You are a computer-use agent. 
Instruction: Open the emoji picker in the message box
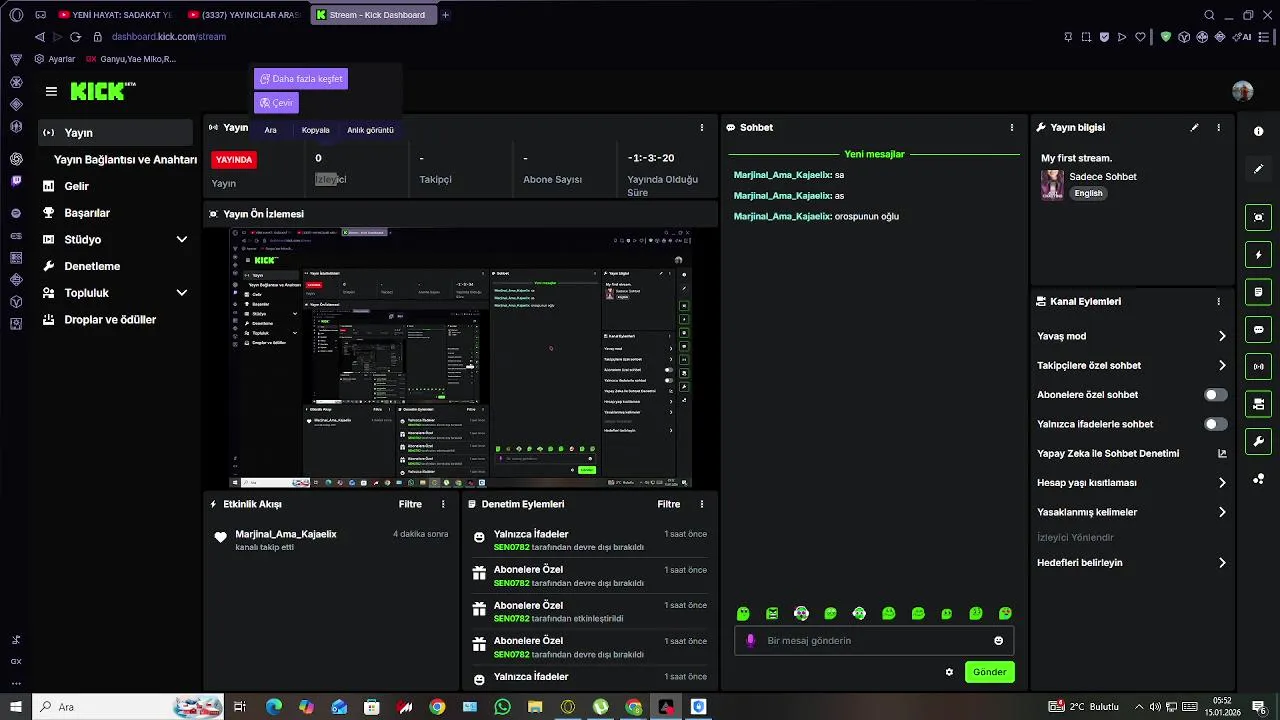(998, 641)
